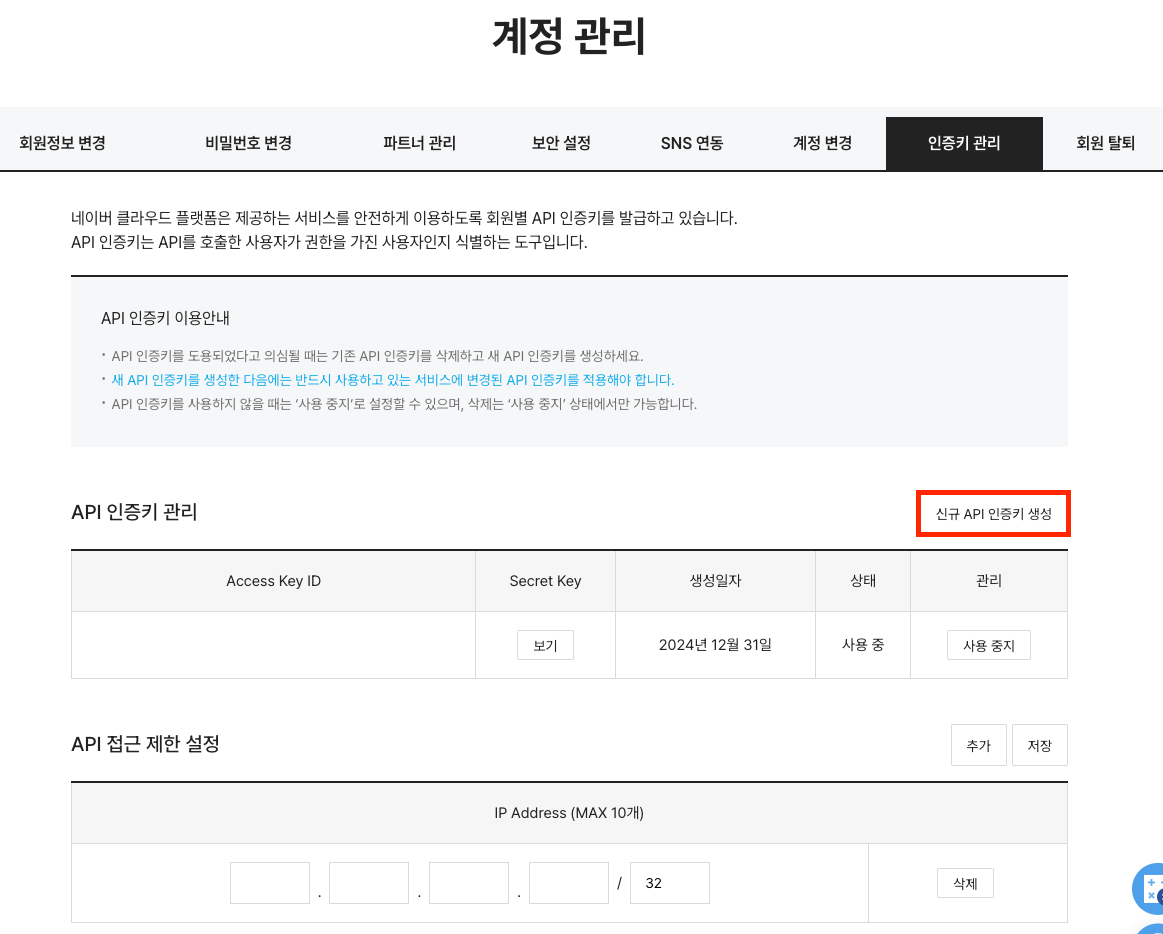Click the API 인증키 관리 heading
This screenshot has height=934, width=1163.
click(134, 512)
